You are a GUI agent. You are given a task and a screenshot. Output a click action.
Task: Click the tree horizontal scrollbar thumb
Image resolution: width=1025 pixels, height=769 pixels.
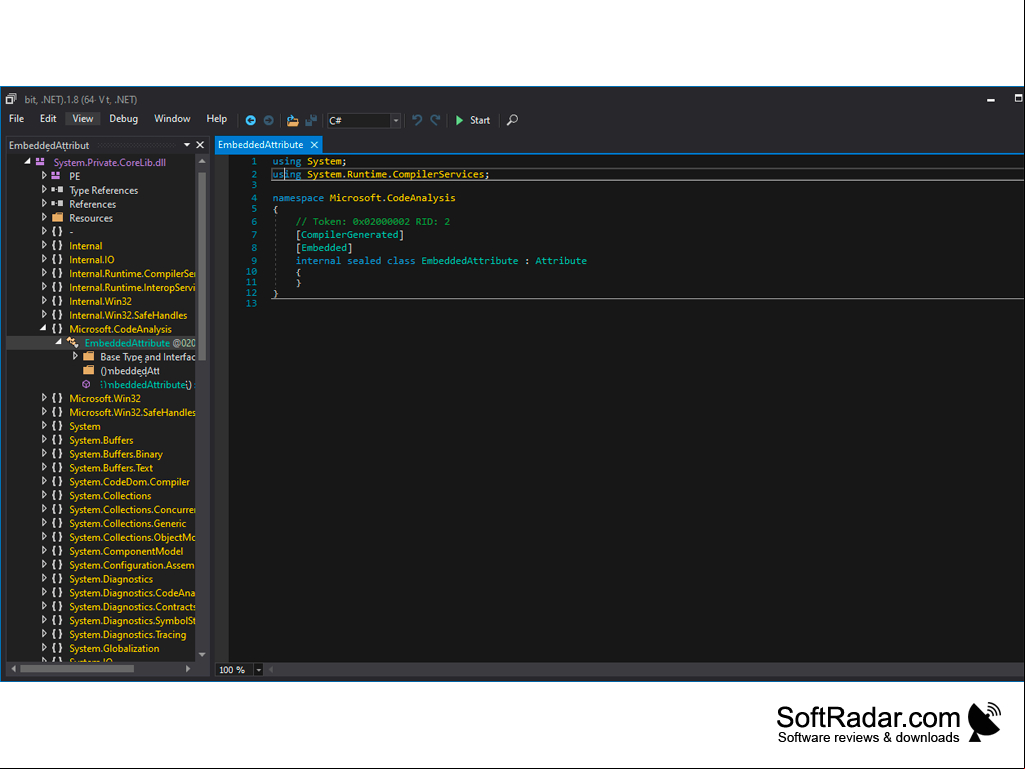click(x=77, y=669)
